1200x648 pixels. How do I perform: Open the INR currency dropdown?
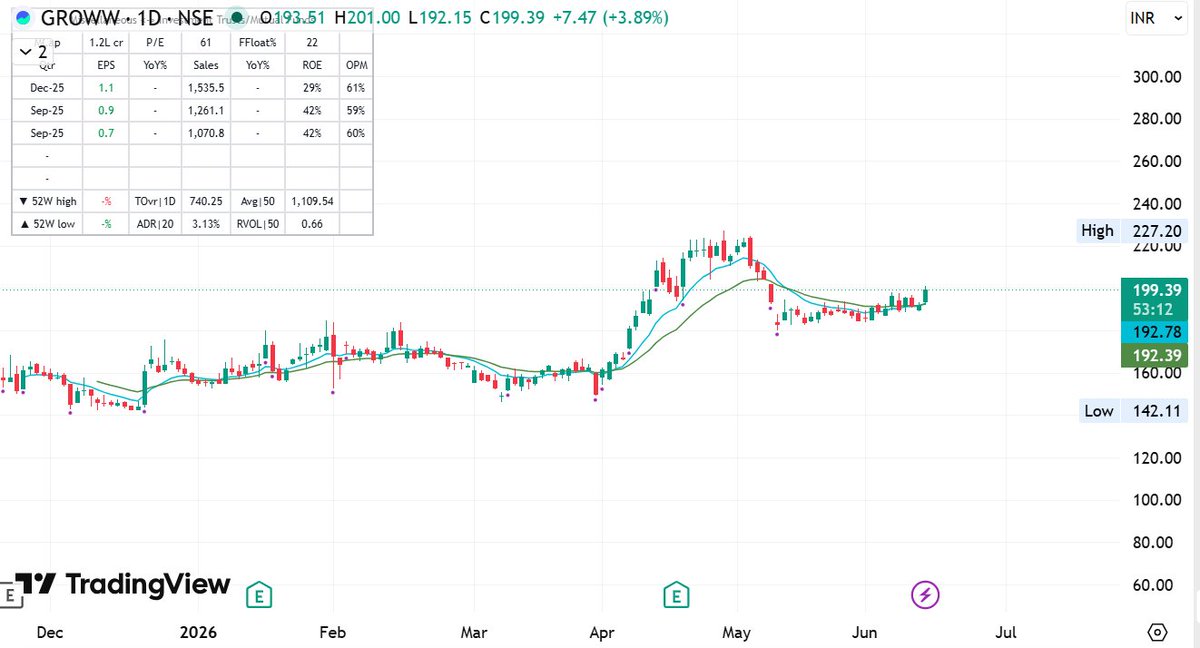(1155, 18)
